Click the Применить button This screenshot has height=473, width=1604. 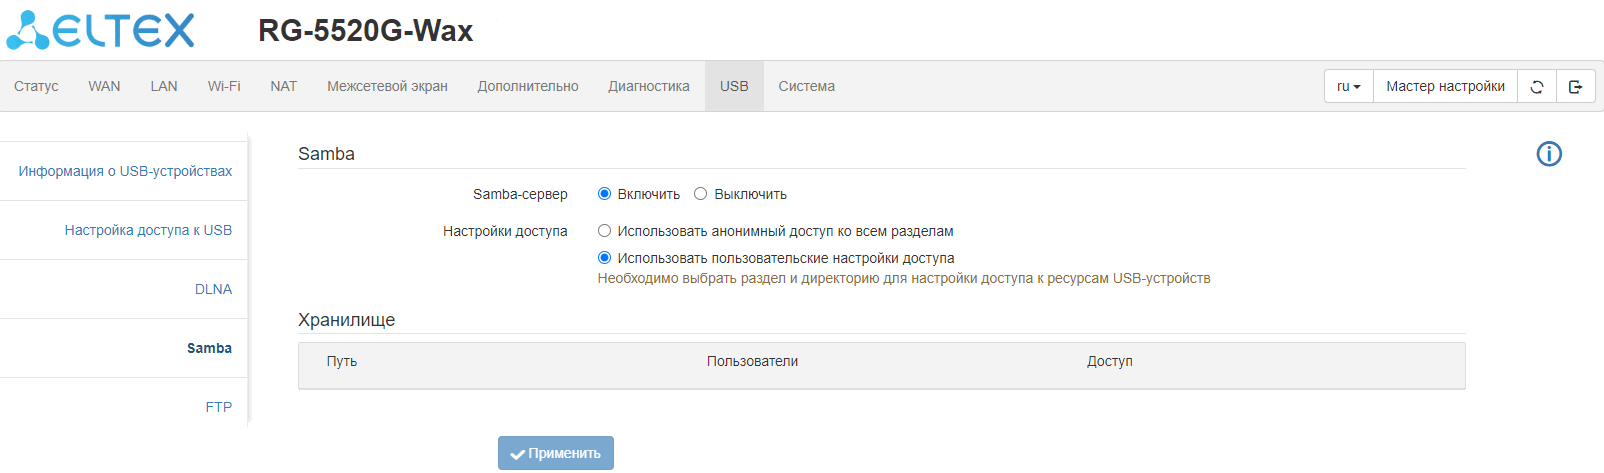point(556,453)
